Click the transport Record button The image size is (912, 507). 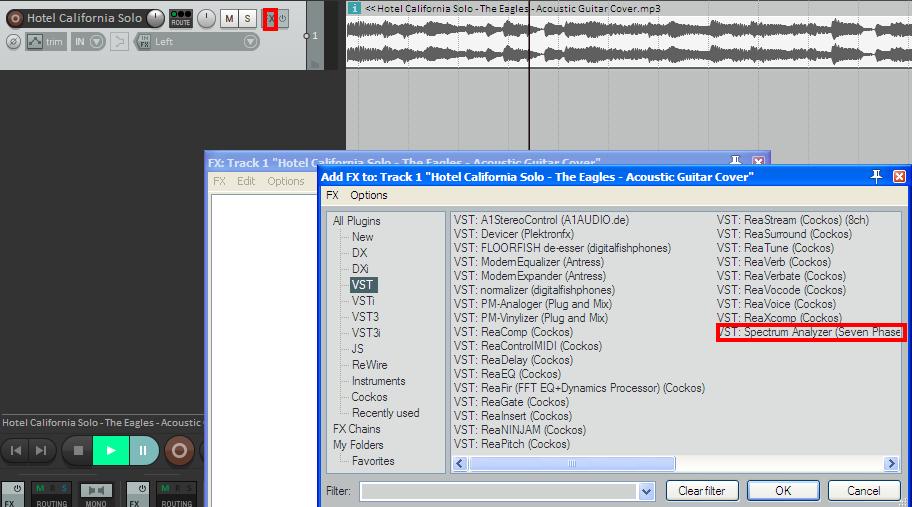pyautogui.click(x=179, y=451)
